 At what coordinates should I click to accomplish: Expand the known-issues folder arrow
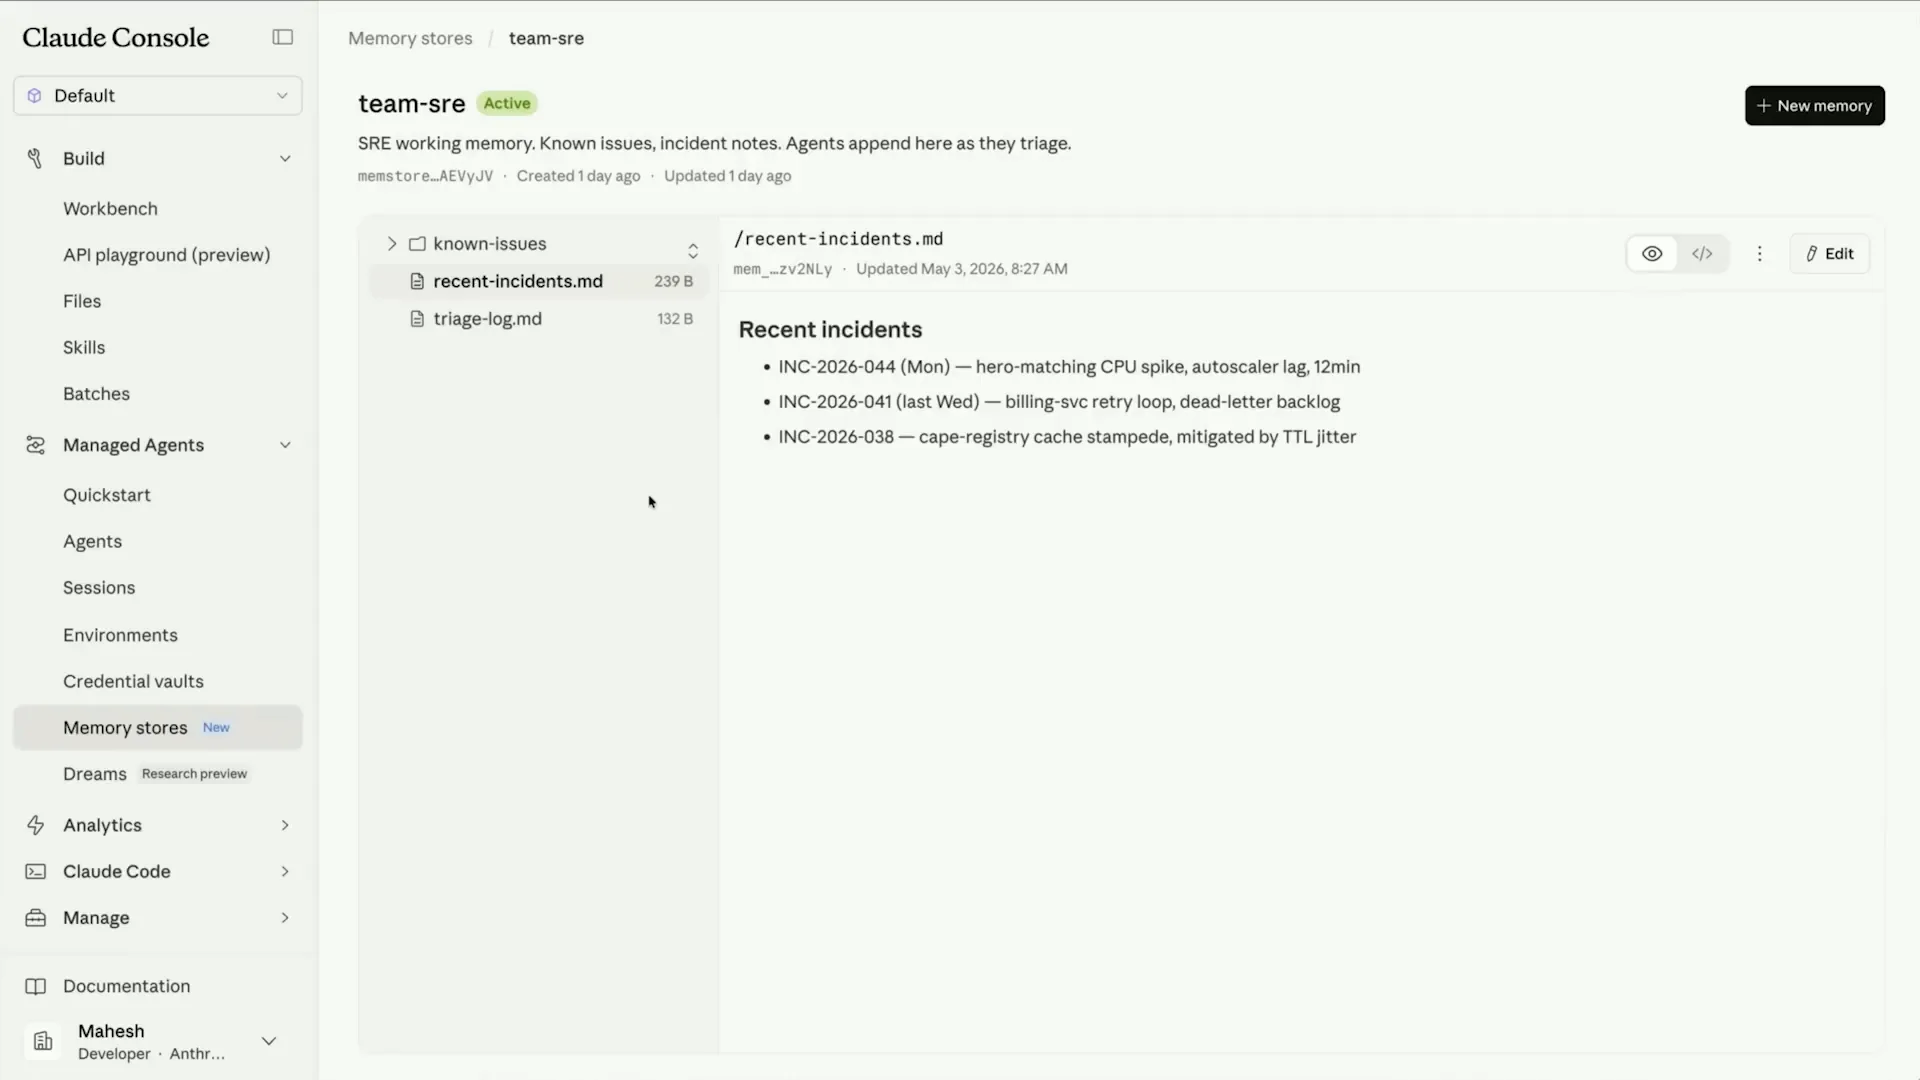point(391,244)
